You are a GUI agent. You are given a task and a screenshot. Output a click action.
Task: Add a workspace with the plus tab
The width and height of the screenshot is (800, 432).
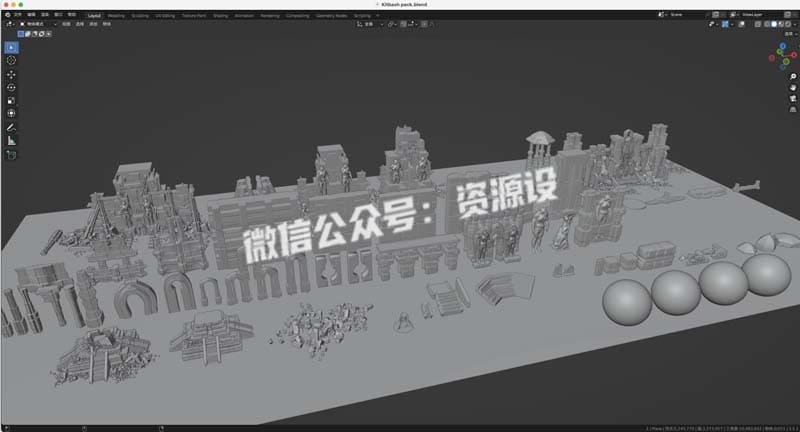378,15
